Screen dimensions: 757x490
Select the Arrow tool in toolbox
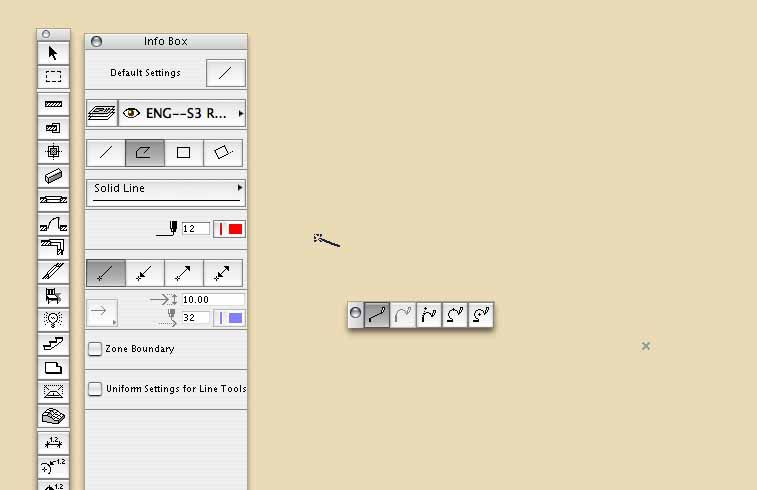(53, 53)
